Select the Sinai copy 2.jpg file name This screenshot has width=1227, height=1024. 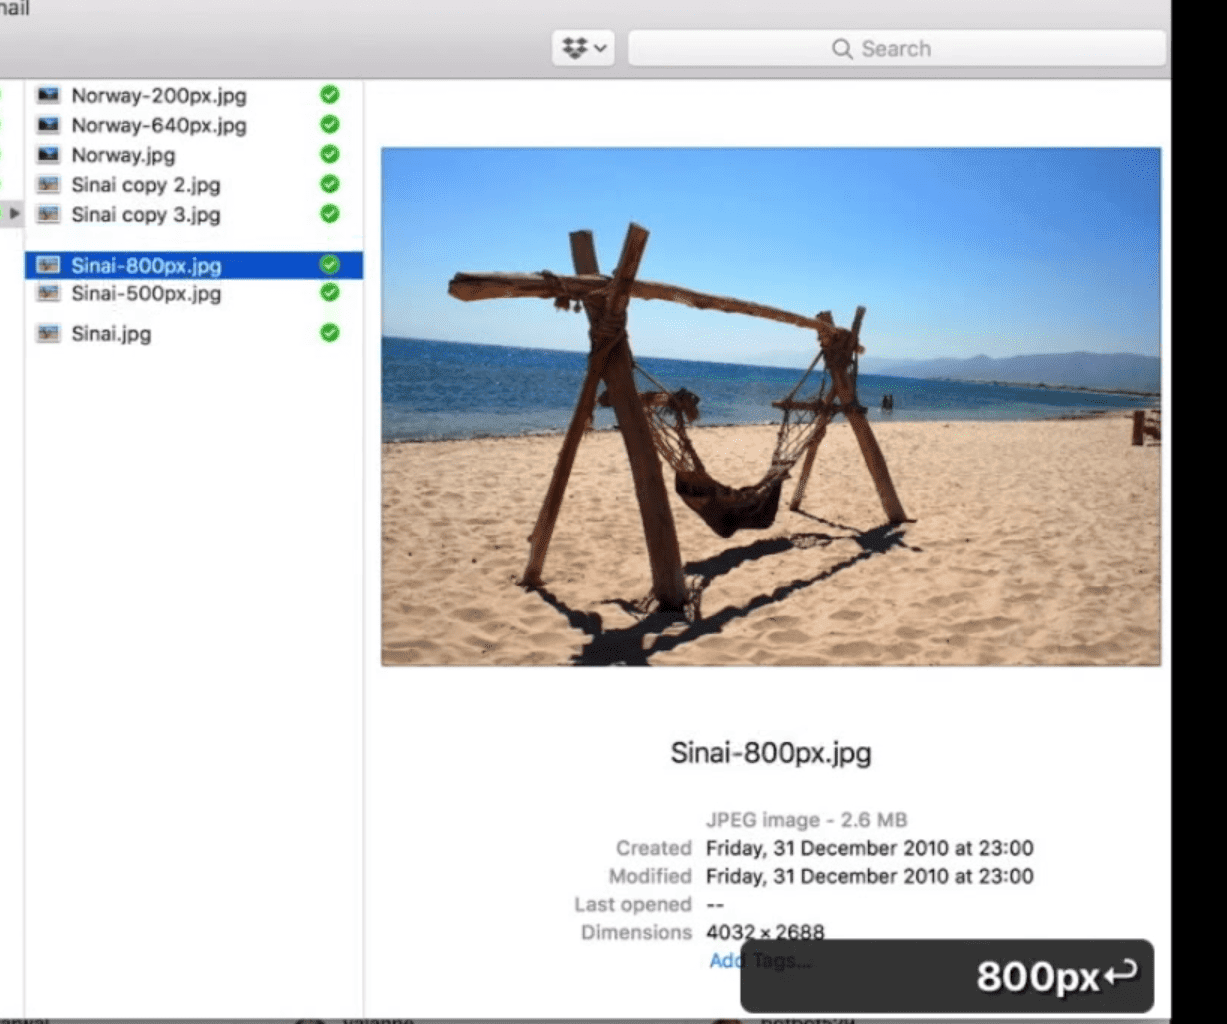[145, 185]
